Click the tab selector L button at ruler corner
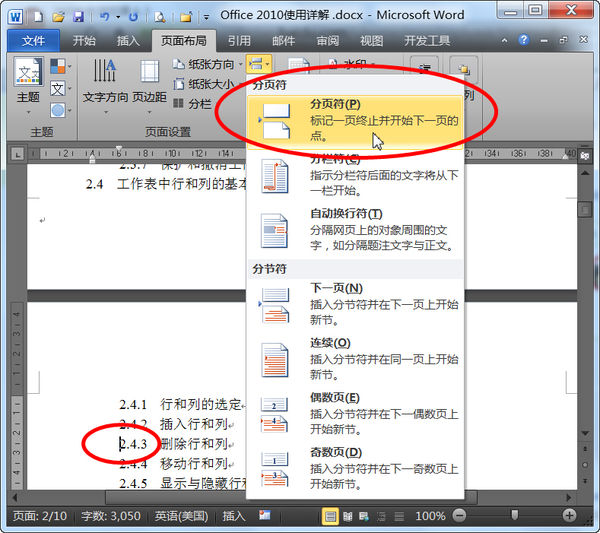This screenshot has width=600, height=533. [18, 154]
